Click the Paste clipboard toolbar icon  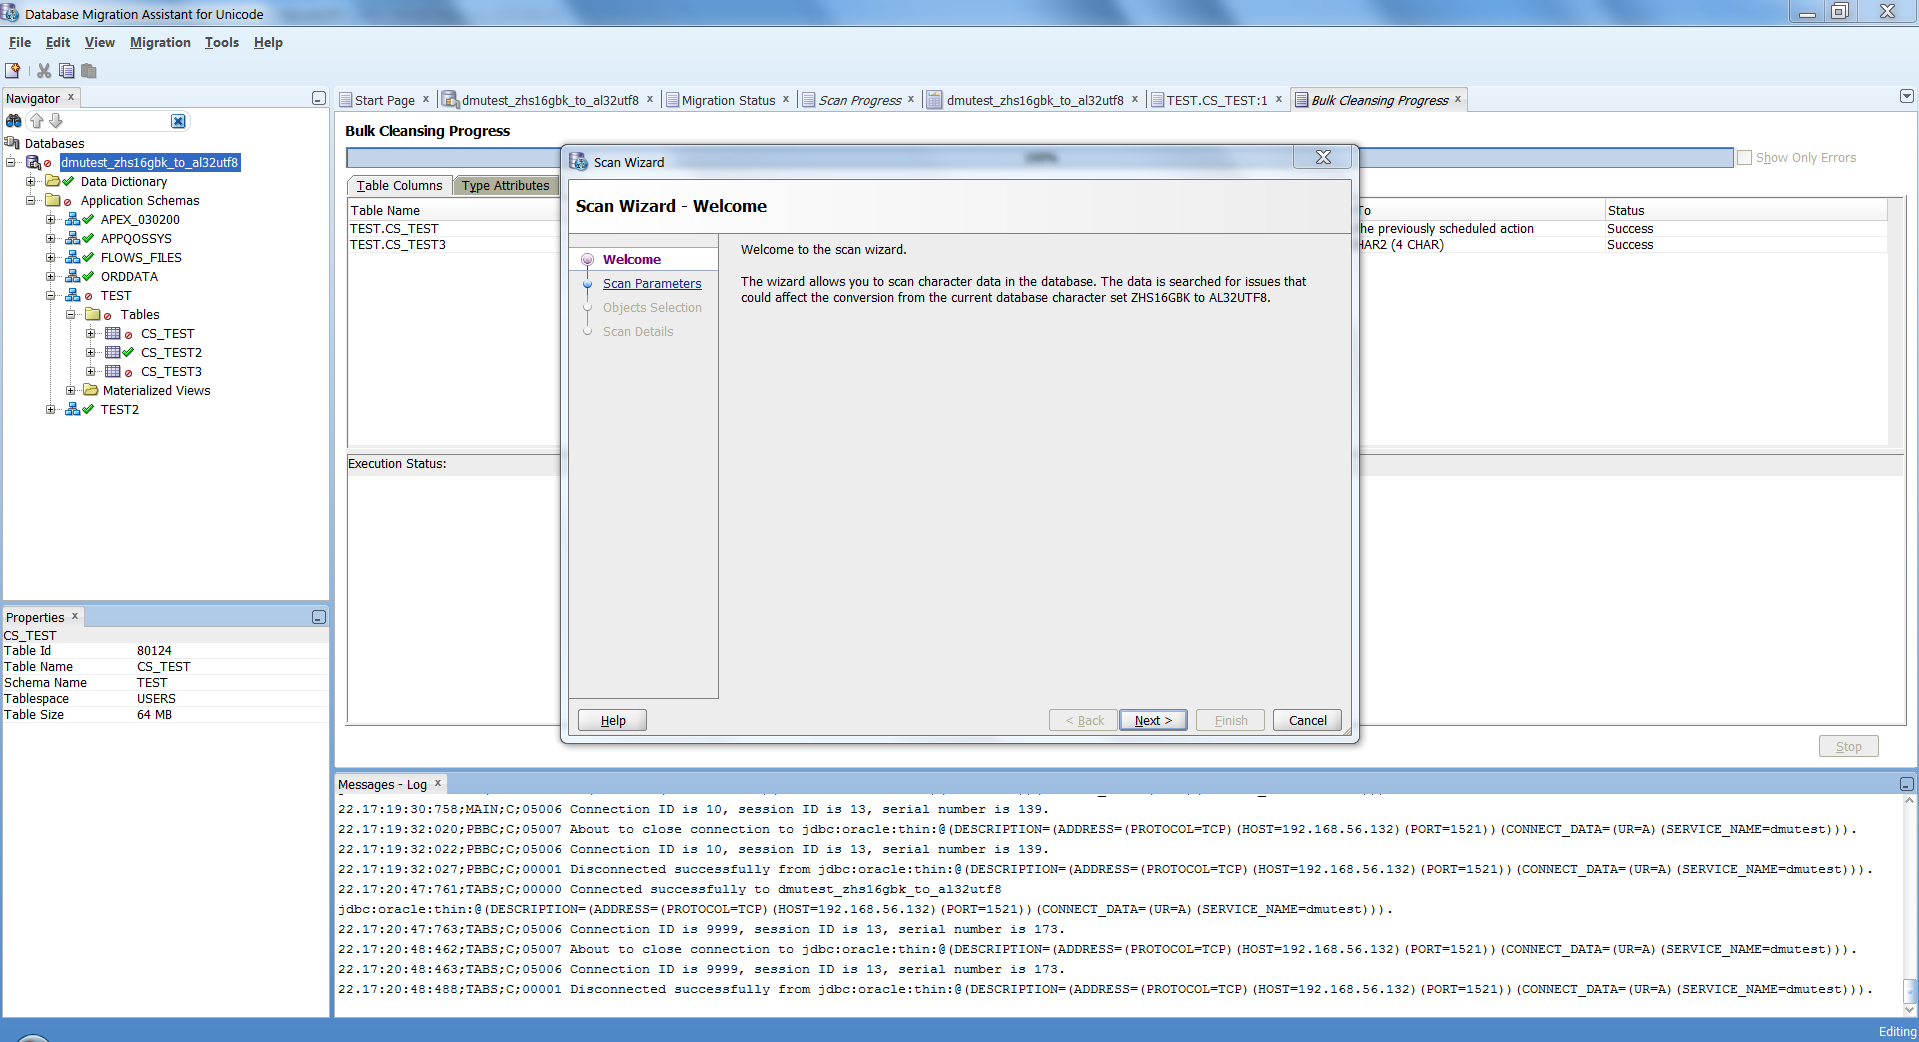point(89,71)
